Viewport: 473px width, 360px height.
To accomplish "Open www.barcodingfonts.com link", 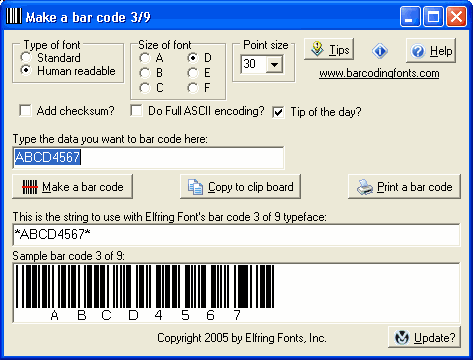I will [379, 73].
